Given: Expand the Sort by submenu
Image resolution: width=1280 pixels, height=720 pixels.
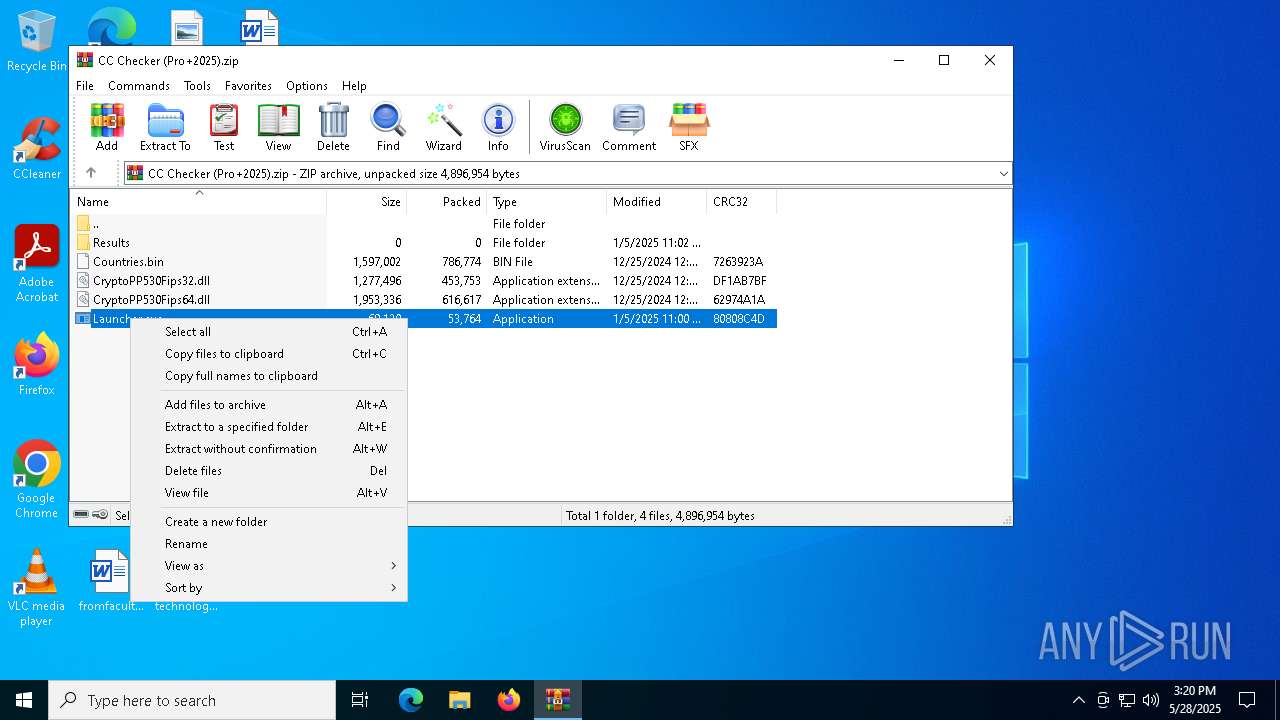Looking at the screenshot, I should point(269,588).
